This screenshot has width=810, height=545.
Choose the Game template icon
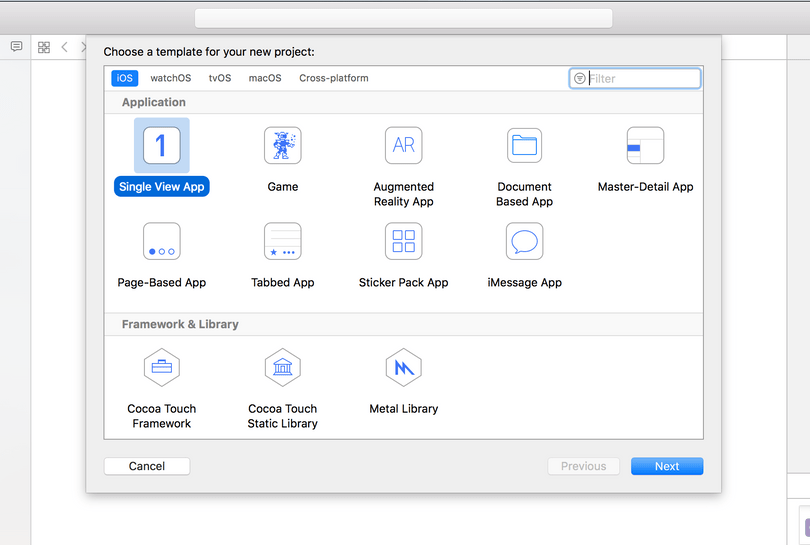coord(283,145)
